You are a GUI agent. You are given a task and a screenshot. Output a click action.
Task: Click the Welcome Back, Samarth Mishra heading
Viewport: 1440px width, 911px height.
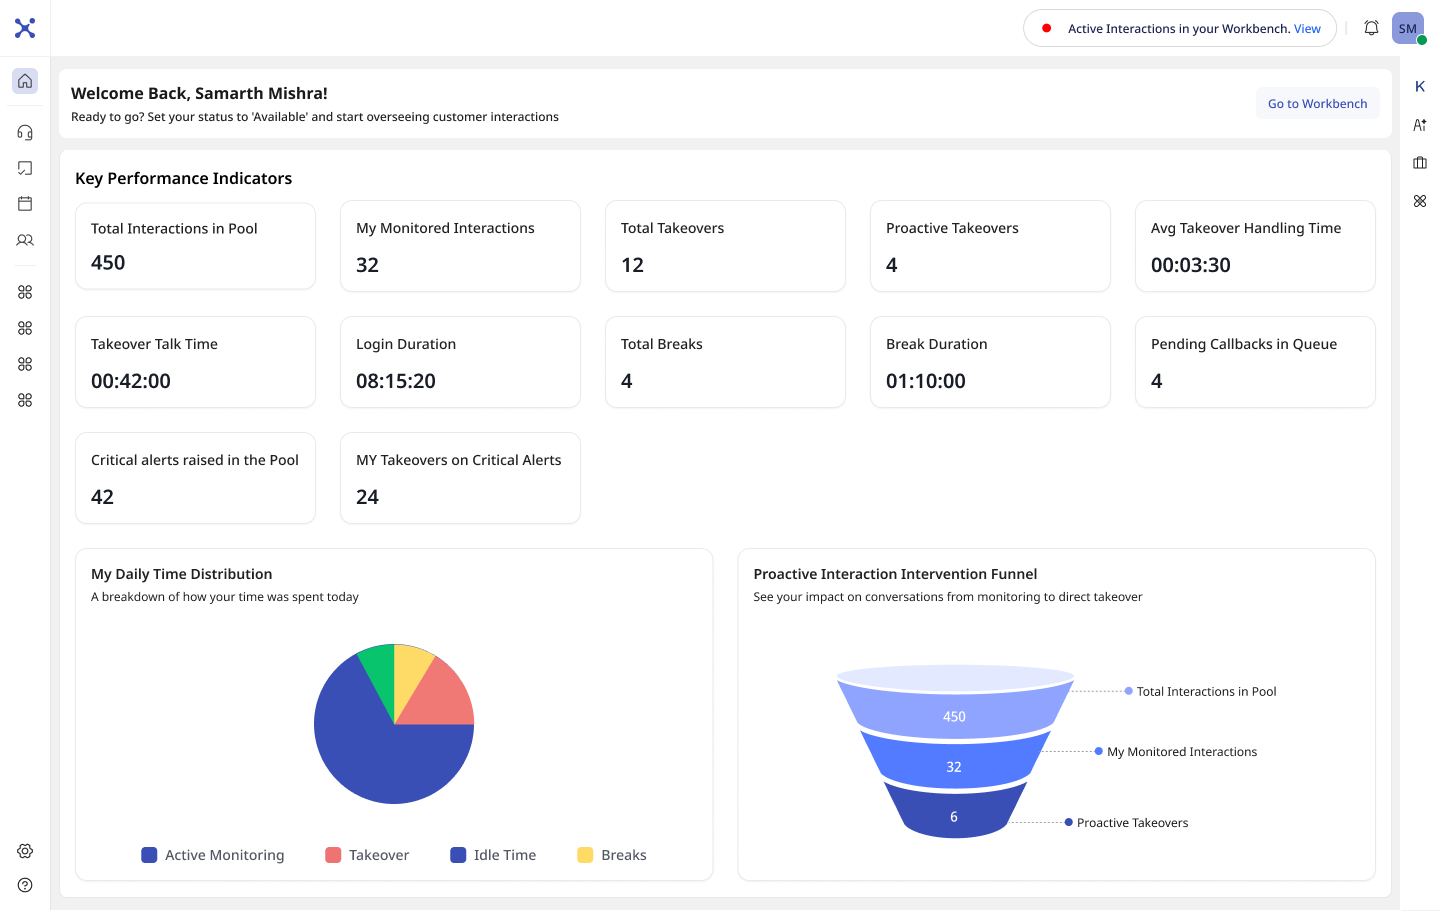(x=199, y=93)
